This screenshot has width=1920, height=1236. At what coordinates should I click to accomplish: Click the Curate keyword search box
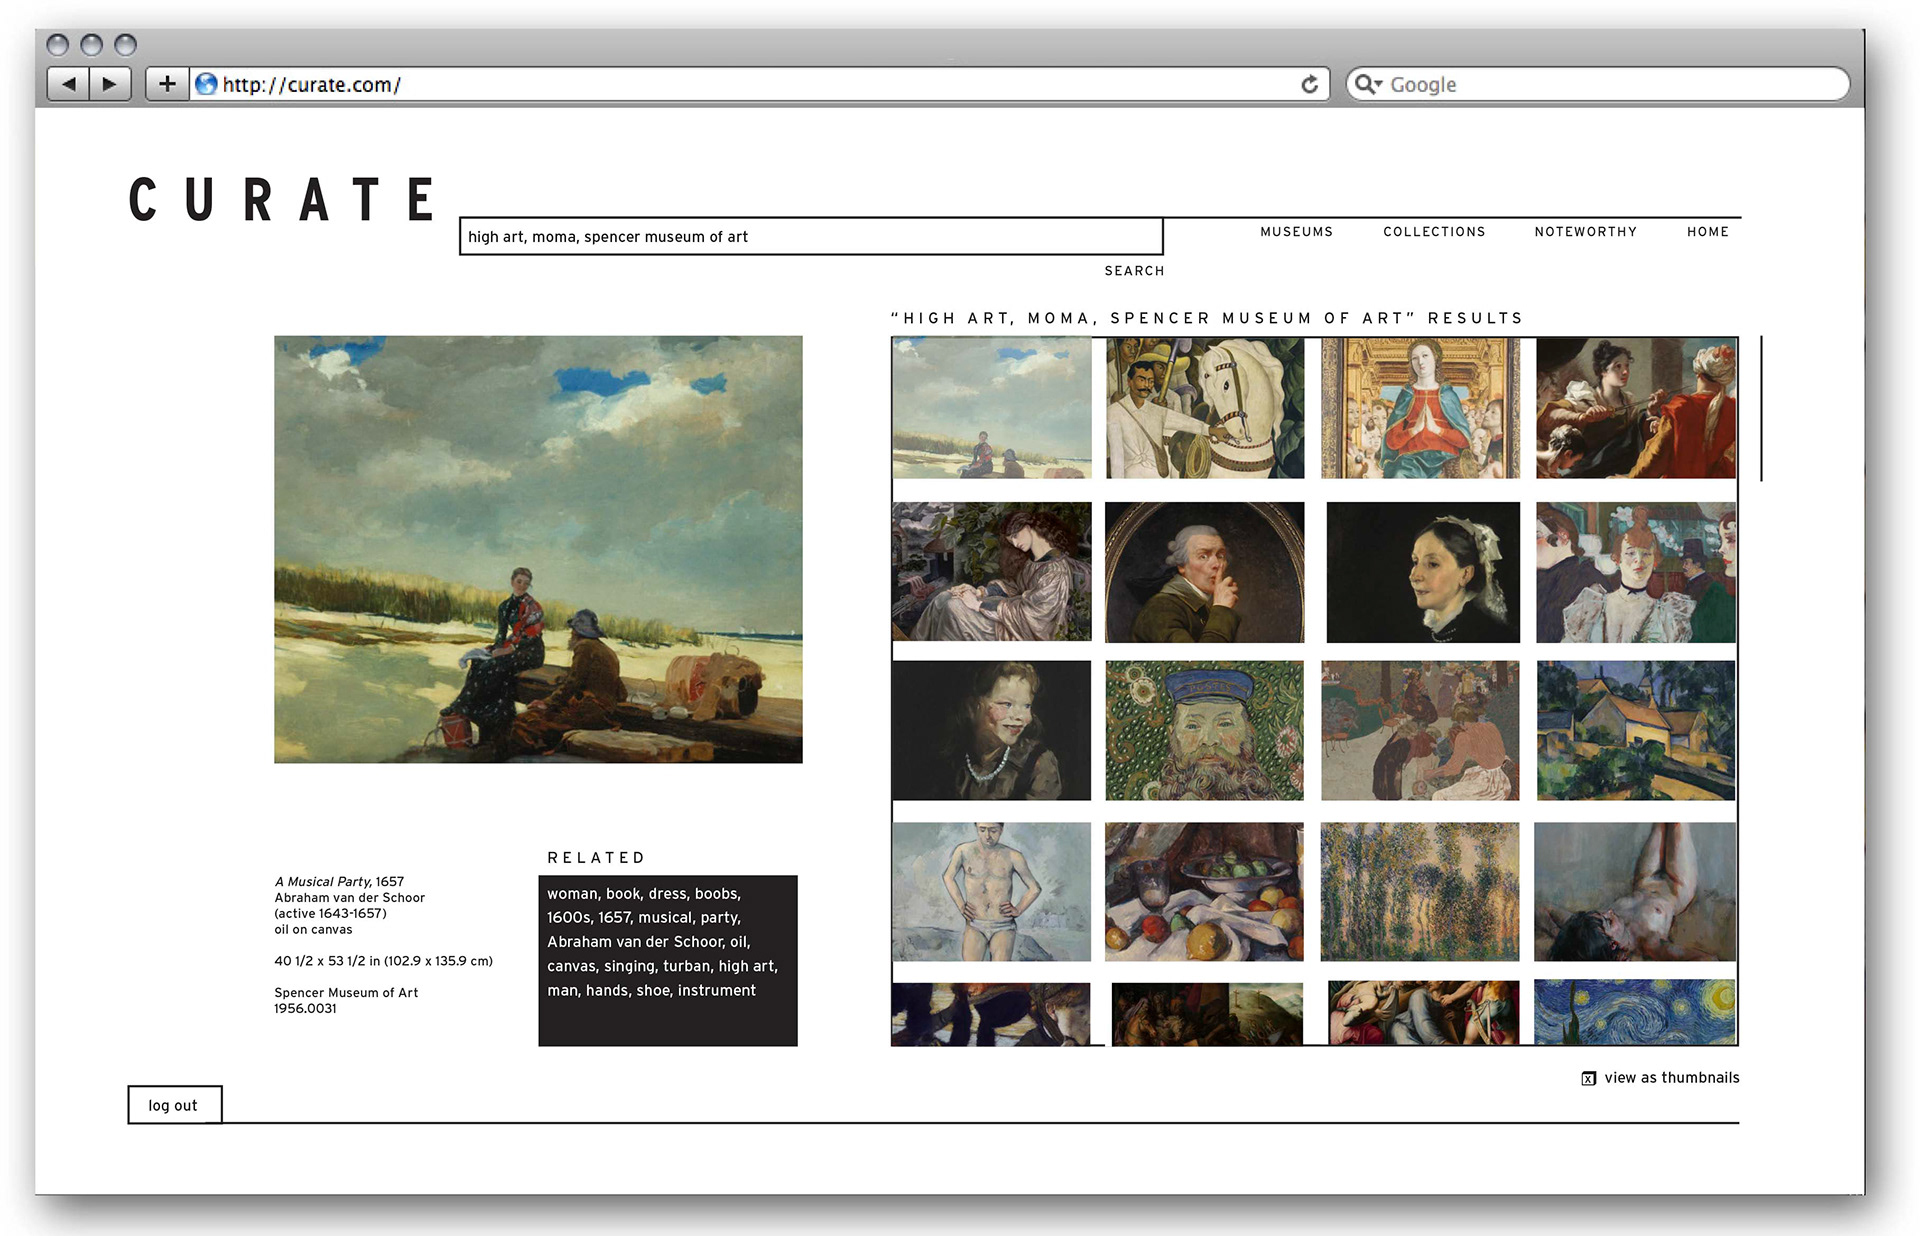[811, 236]
